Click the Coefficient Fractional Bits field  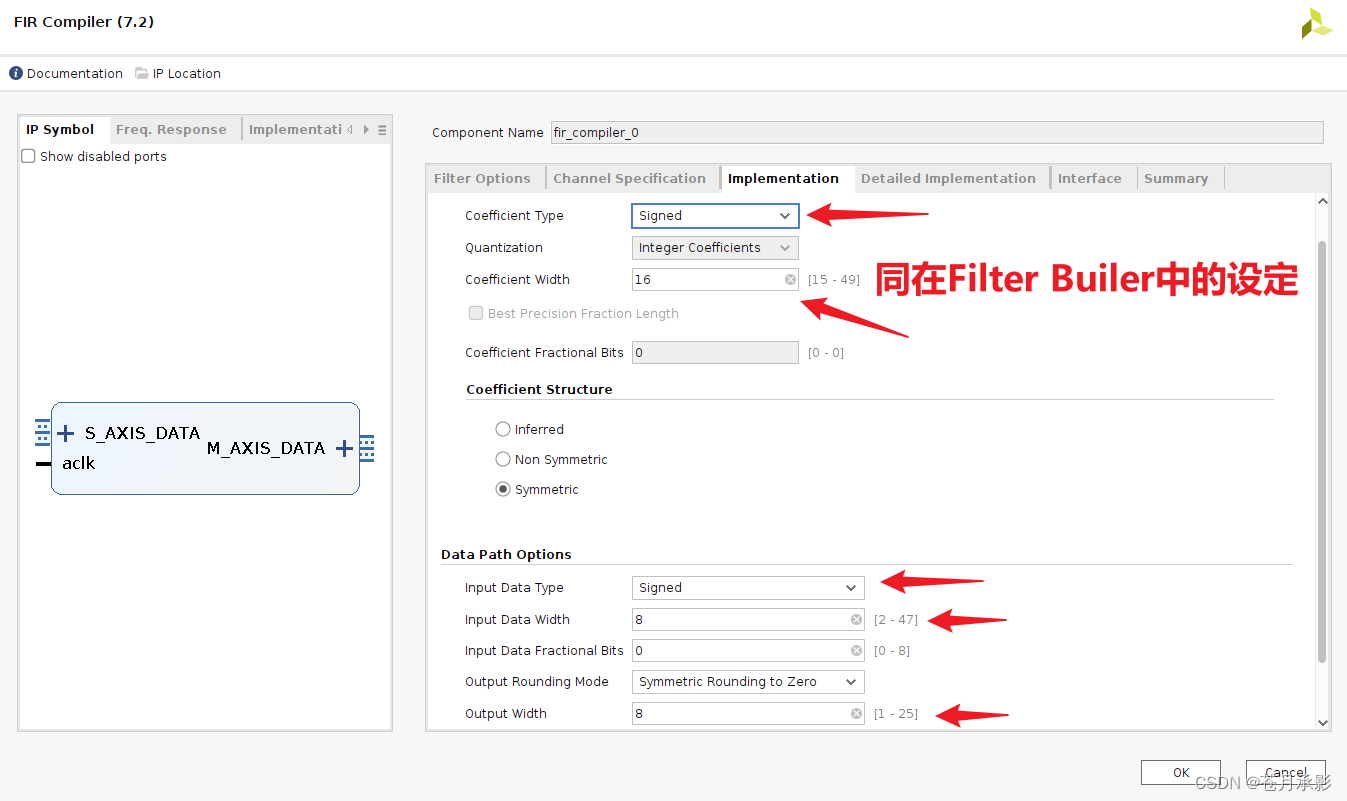pos(715,353)
